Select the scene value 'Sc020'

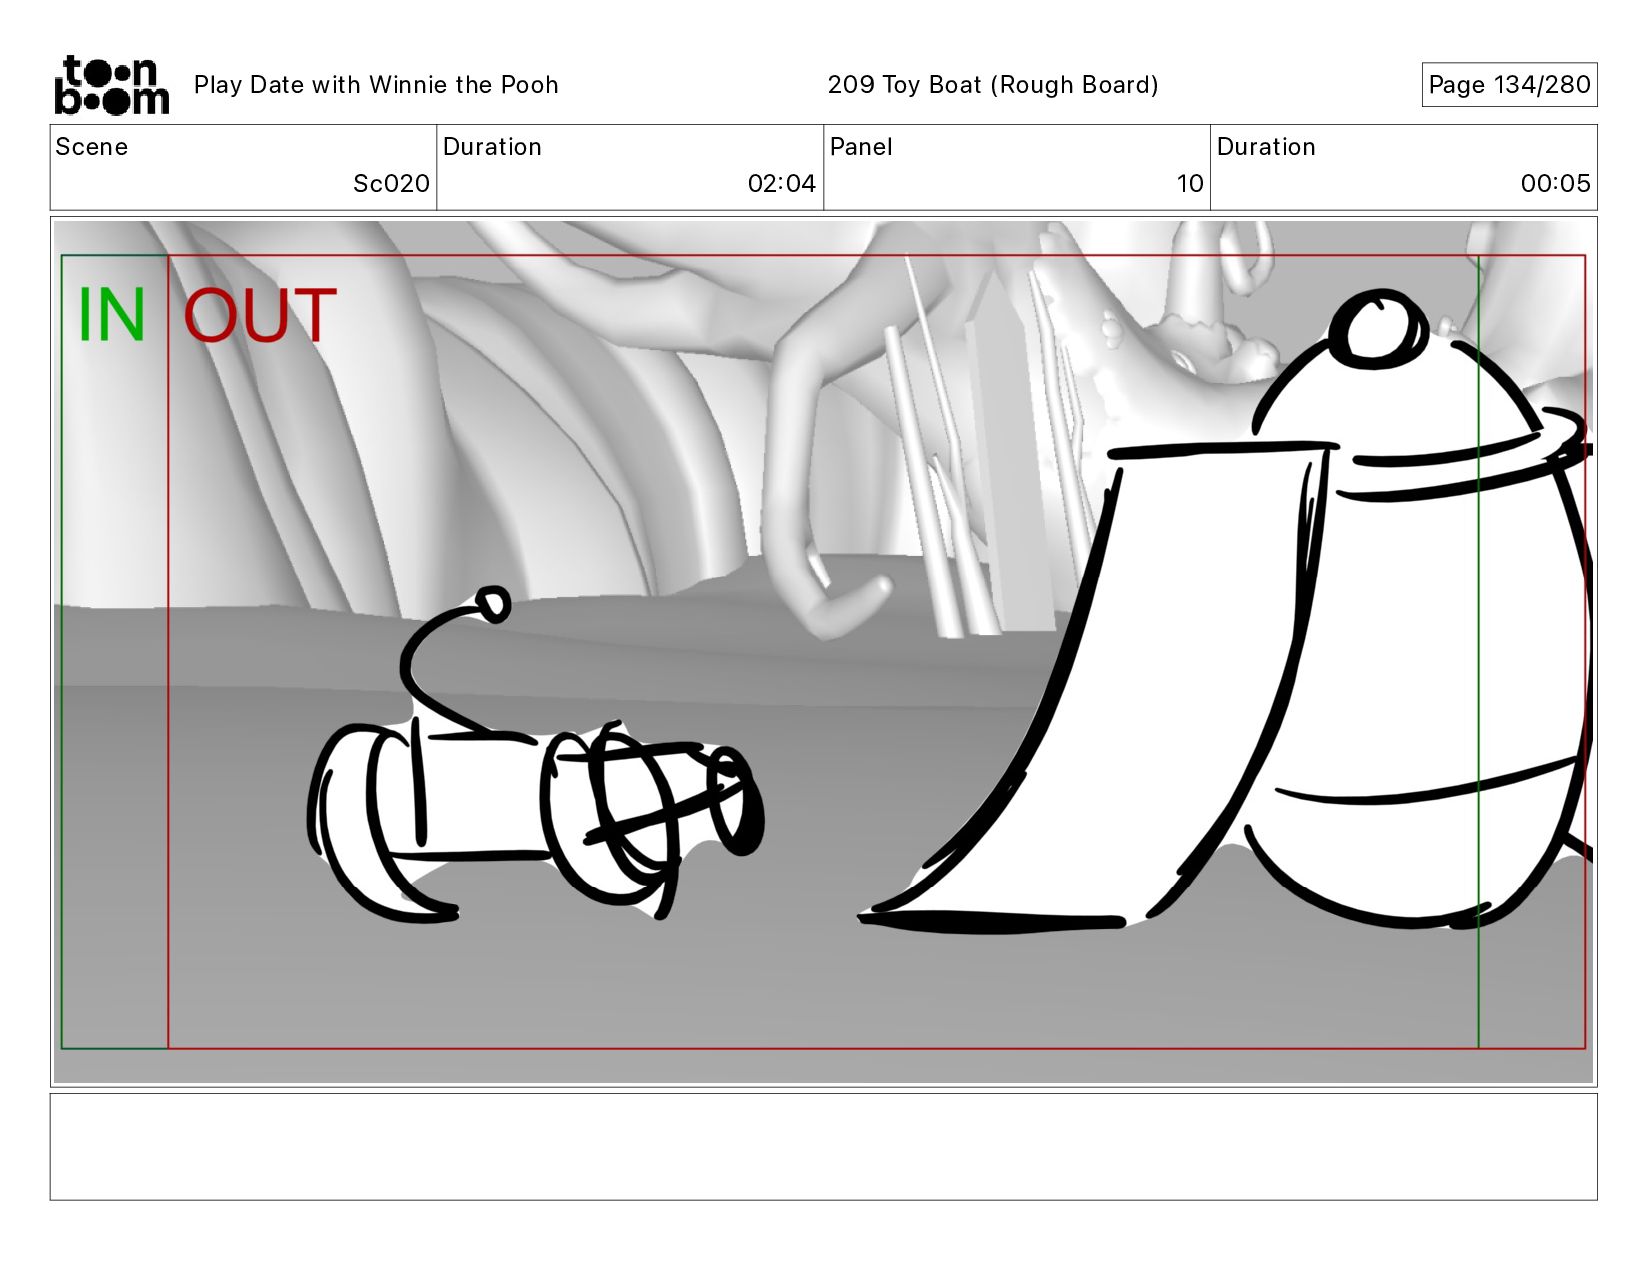391,184
